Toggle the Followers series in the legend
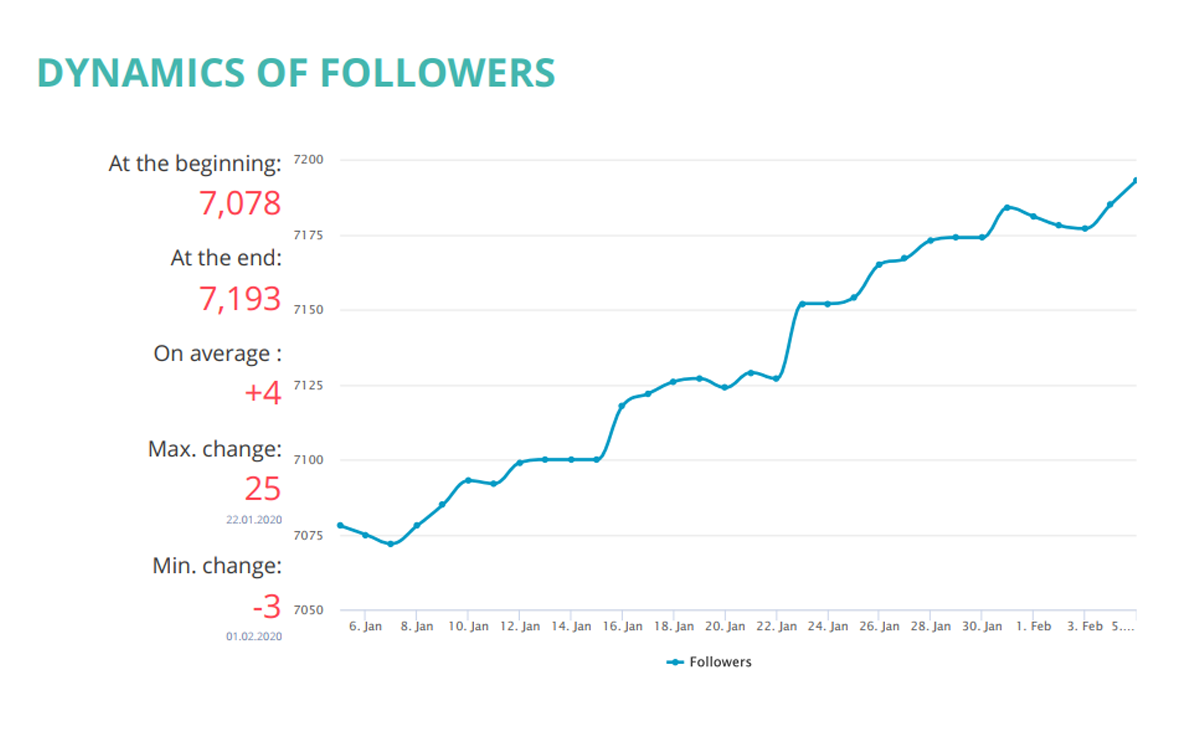Screen dimensions: 1196x752 coord(709,662)
